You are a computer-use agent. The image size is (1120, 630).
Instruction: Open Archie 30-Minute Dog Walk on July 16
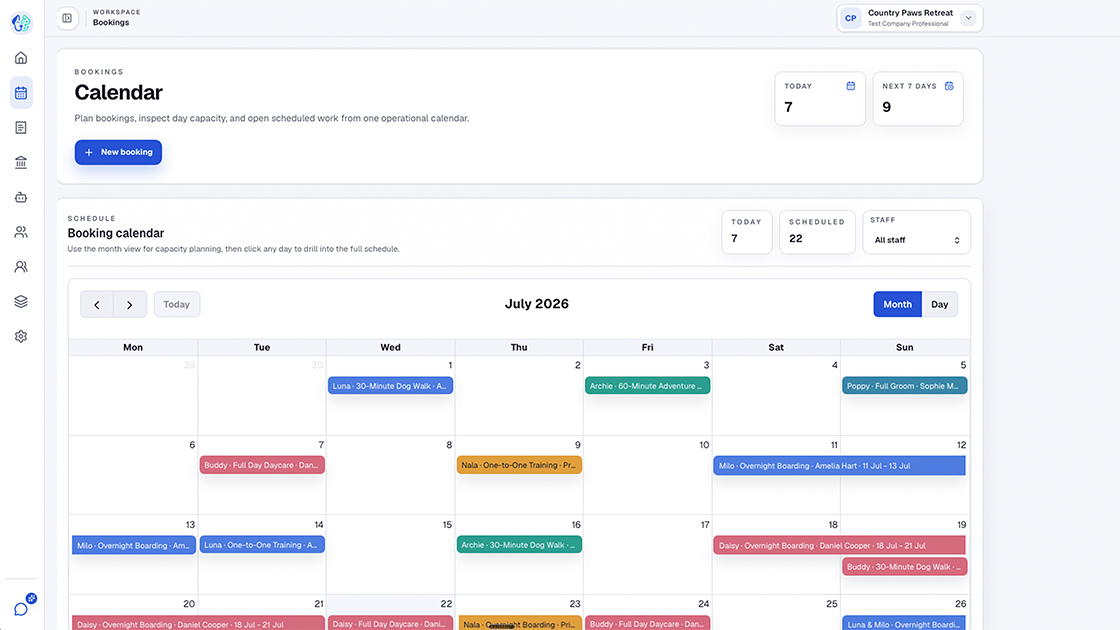519,545
